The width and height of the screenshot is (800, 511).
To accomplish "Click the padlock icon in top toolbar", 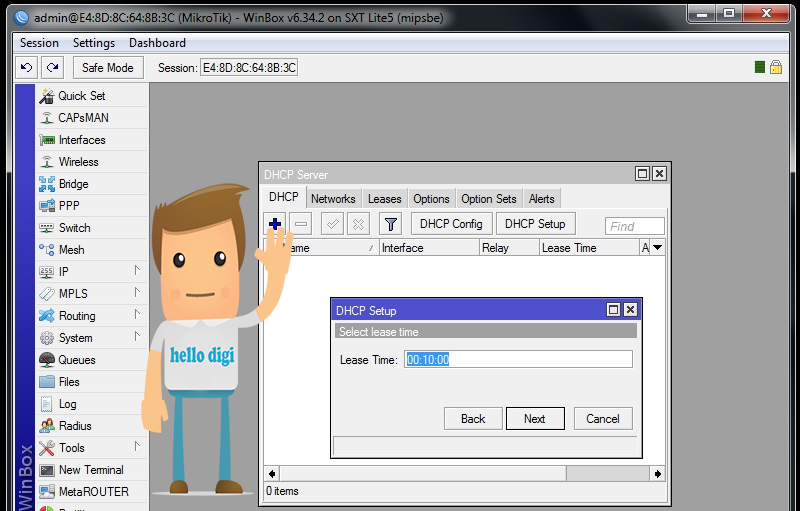I will point(776,67).
